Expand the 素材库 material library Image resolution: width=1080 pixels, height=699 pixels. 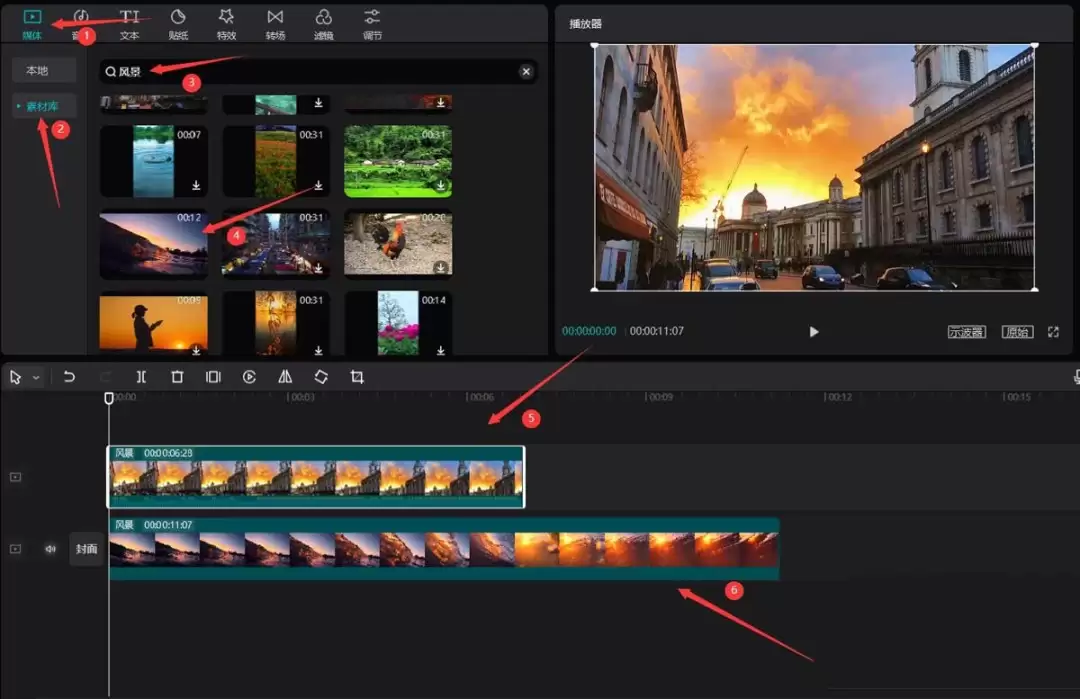(x=44, y=106)
